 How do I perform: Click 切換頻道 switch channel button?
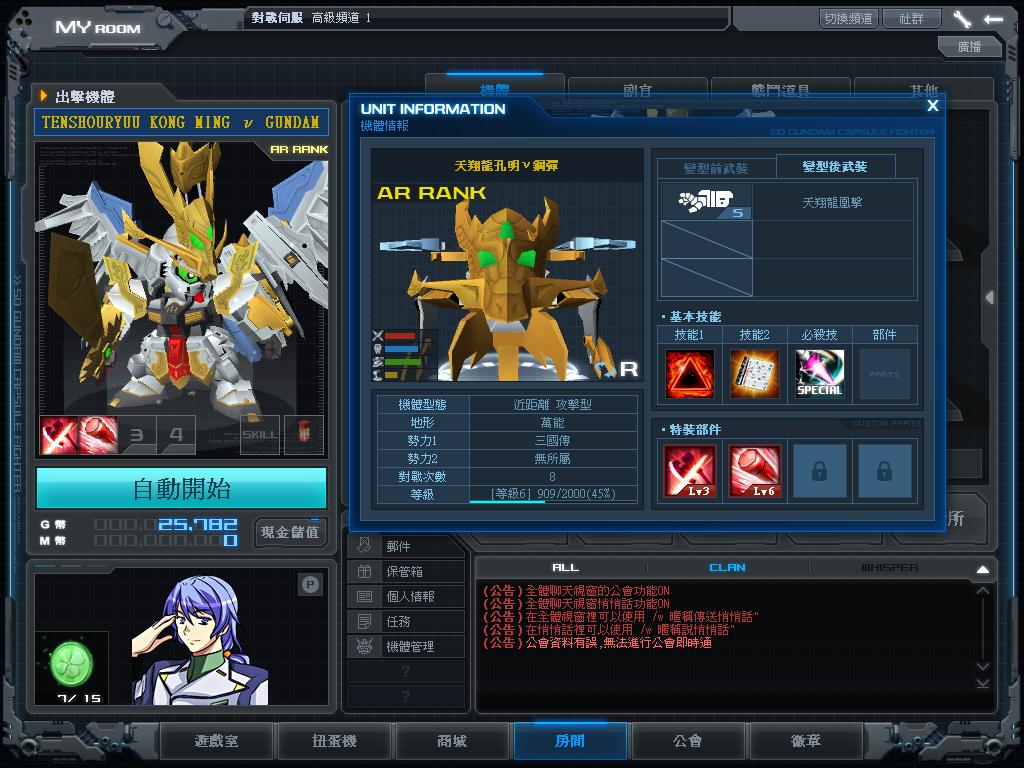coord(848,18)
